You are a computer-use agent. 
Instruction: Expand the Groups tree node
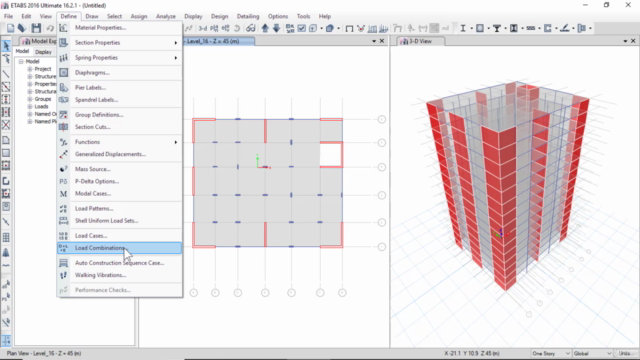(30, 99)
